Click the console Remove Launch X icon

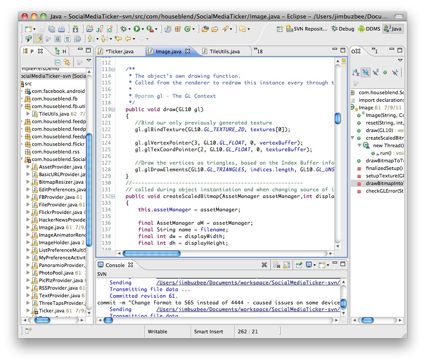(264, 265)
